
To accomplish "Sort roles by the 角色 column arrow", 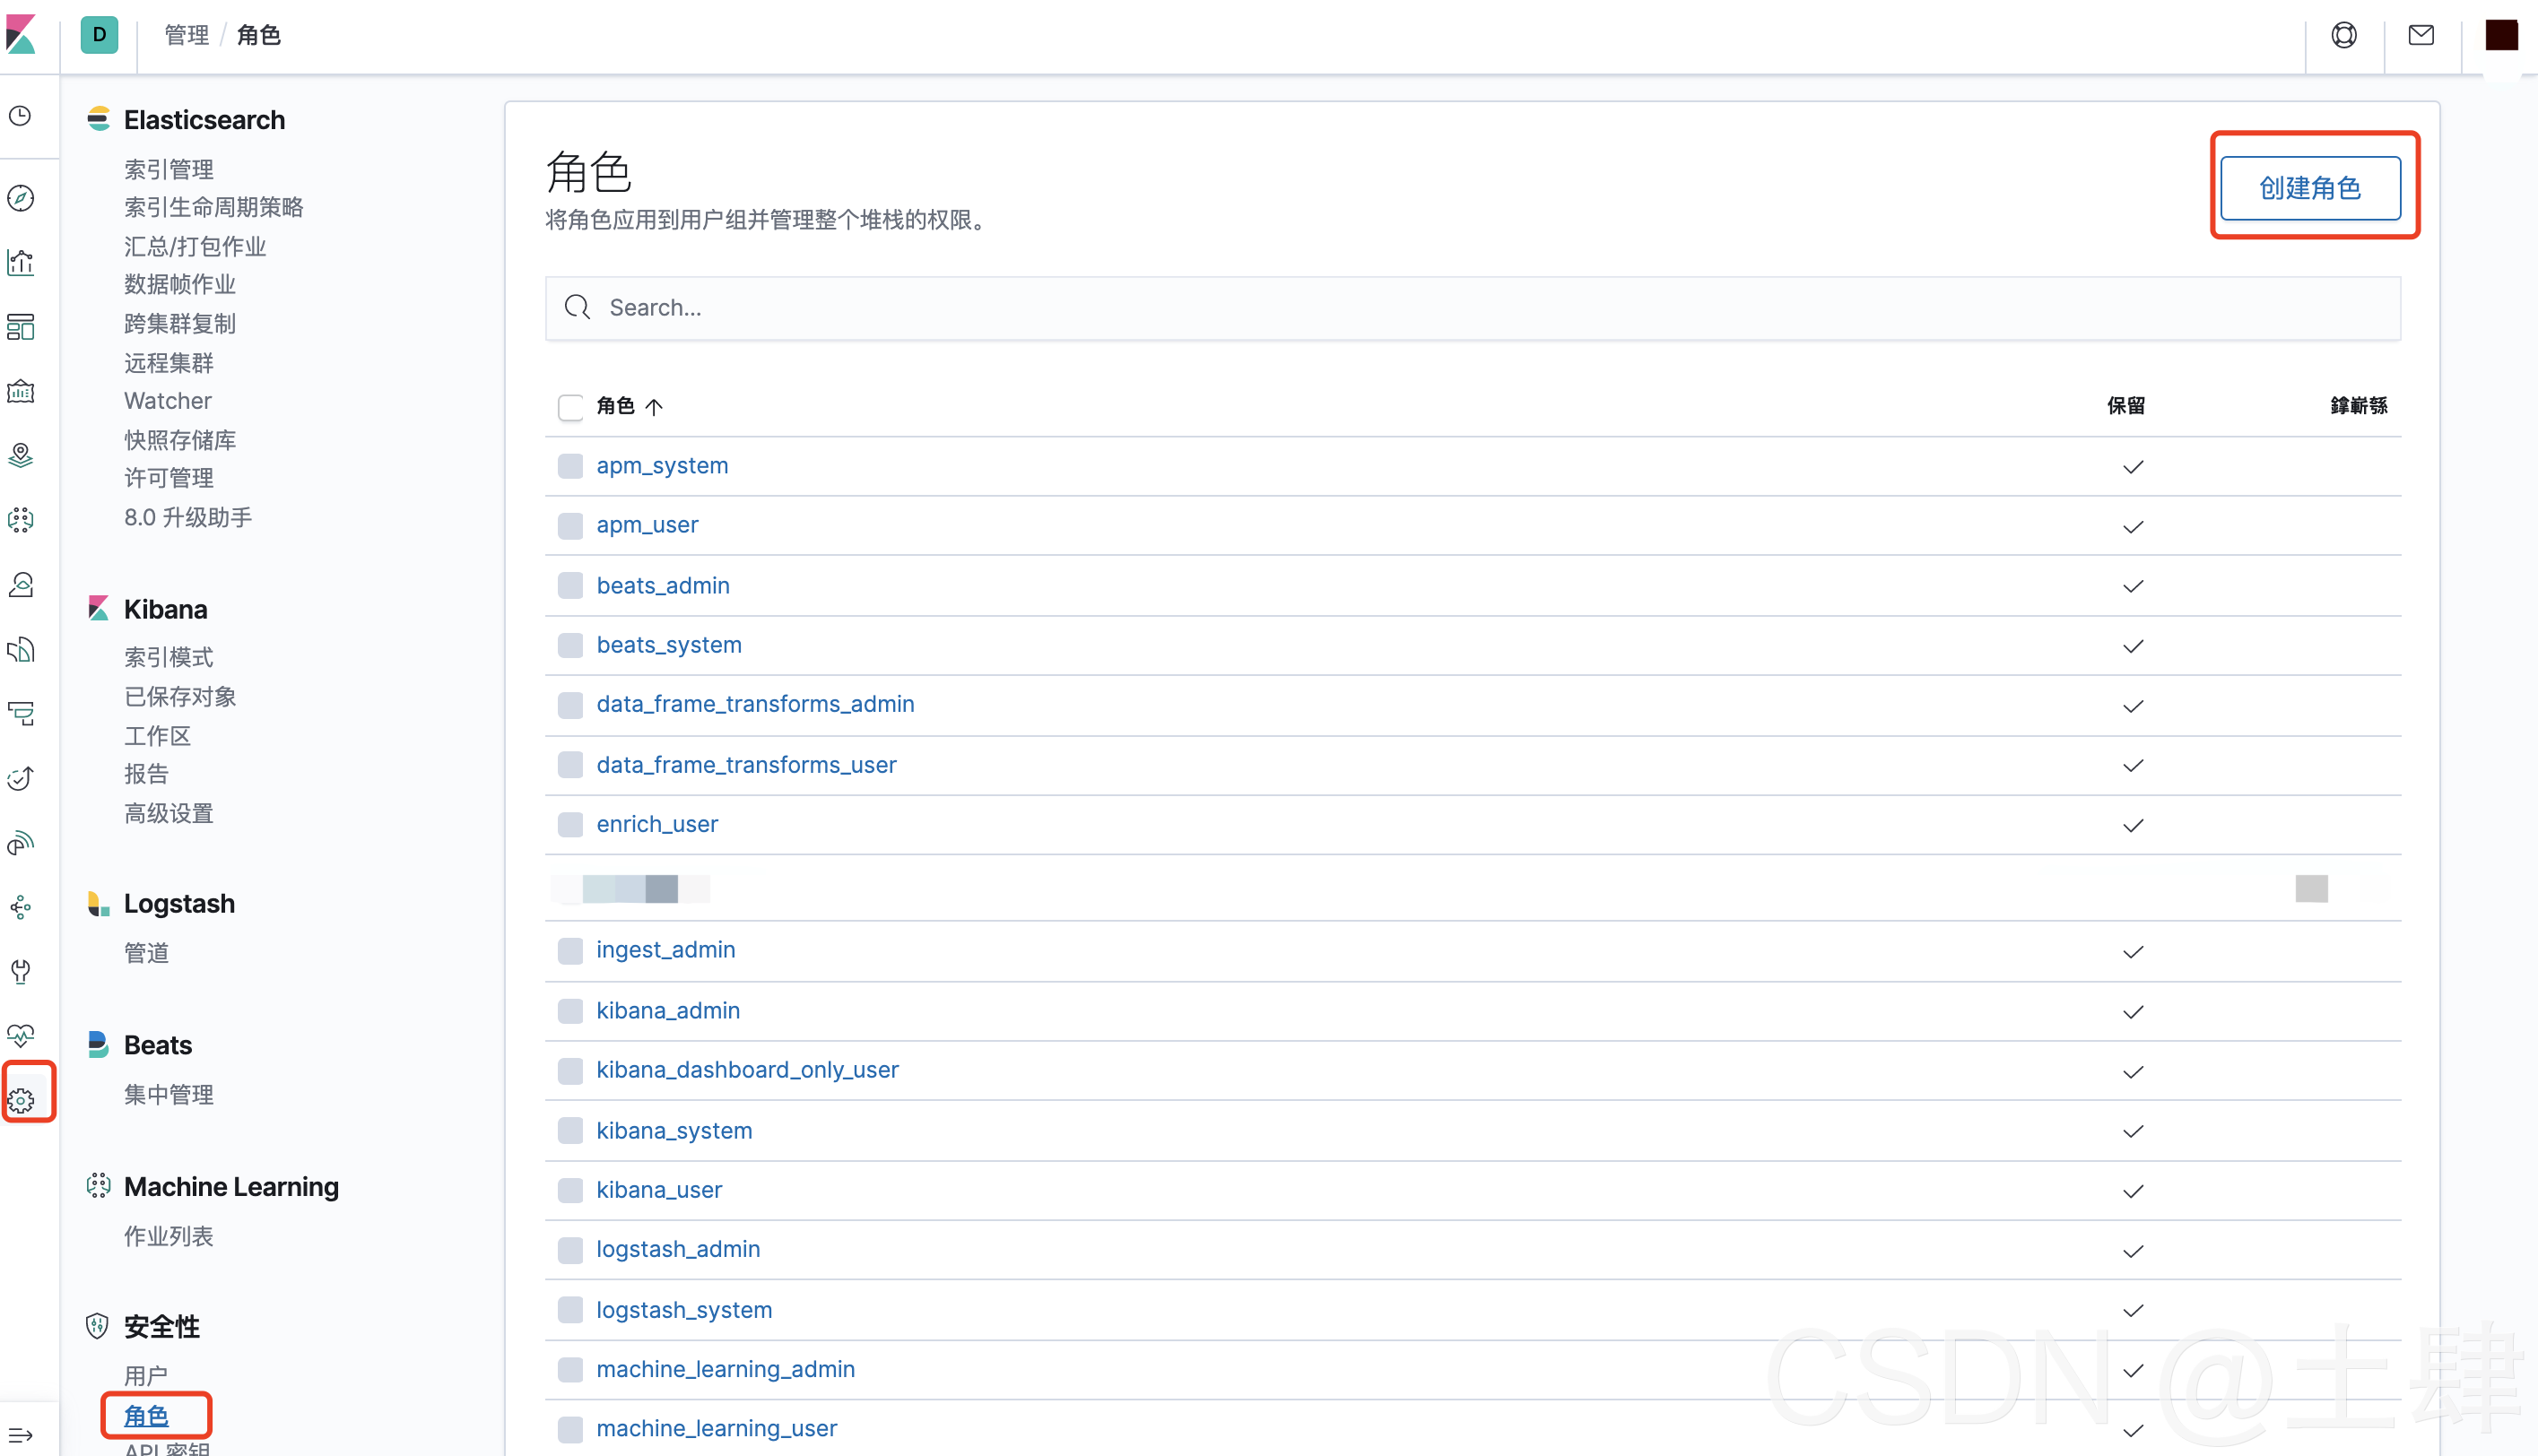I will click(654, 406).
